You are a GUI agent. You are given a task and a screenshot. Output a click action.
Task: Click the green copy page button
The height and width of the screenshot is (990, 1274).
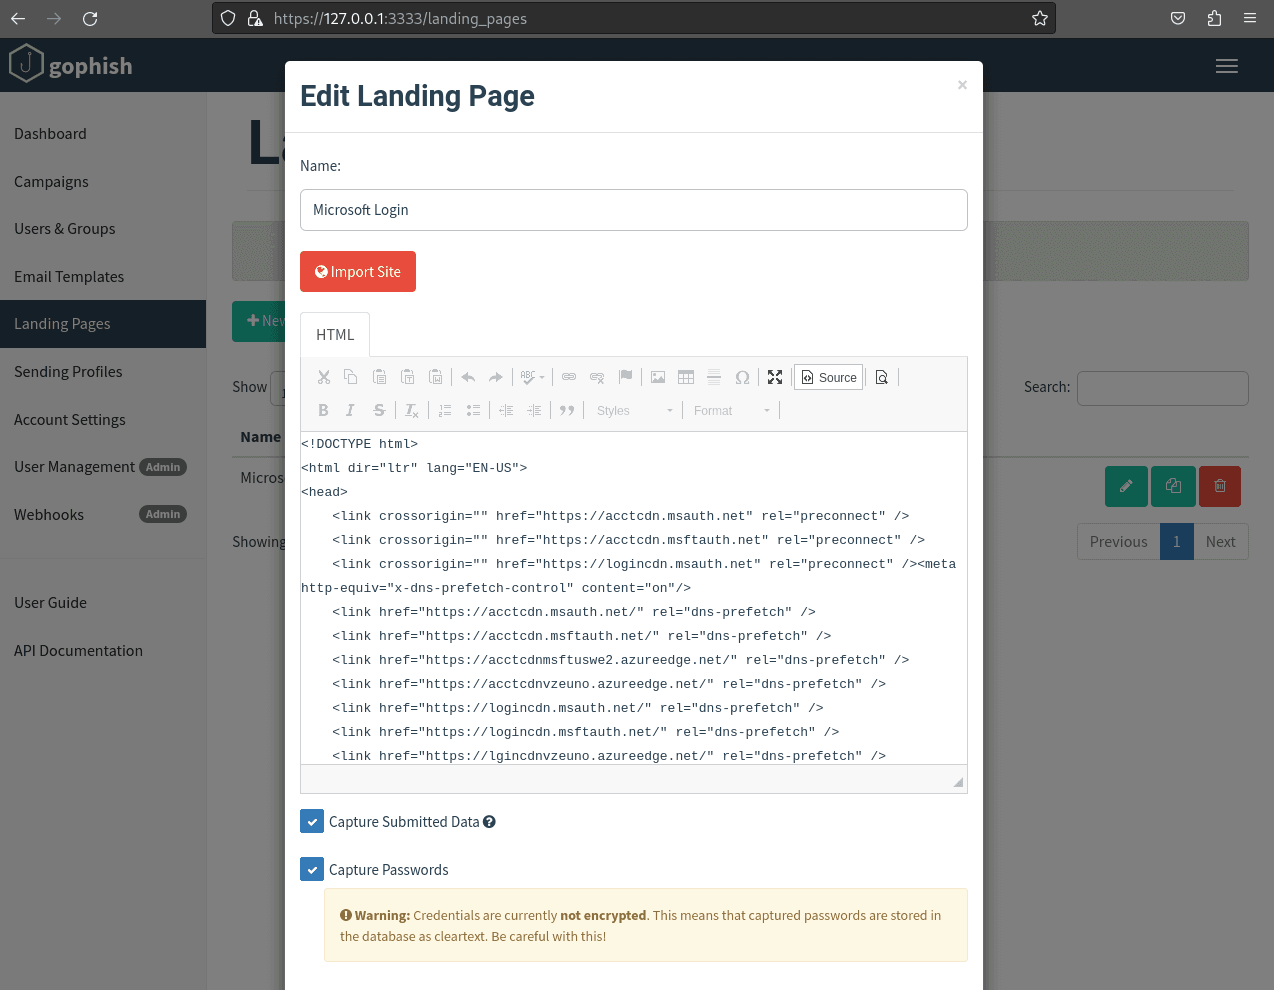(x=1173, y=486)
